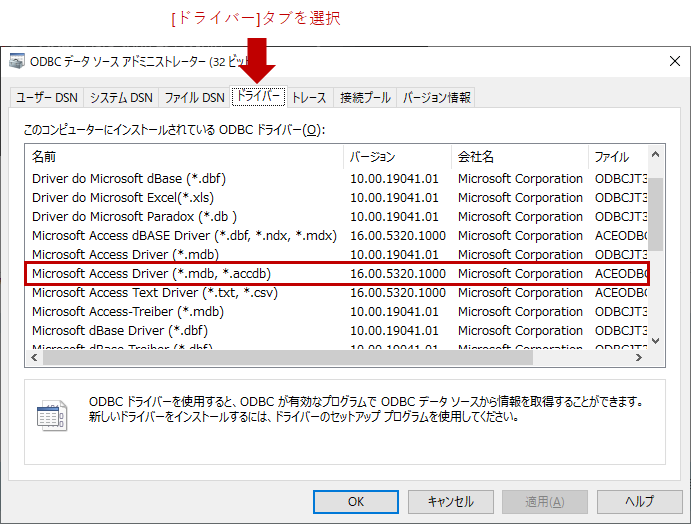Close the ODBC administrator dialog
The image size is (691, 524).
(x=675, y=61)
